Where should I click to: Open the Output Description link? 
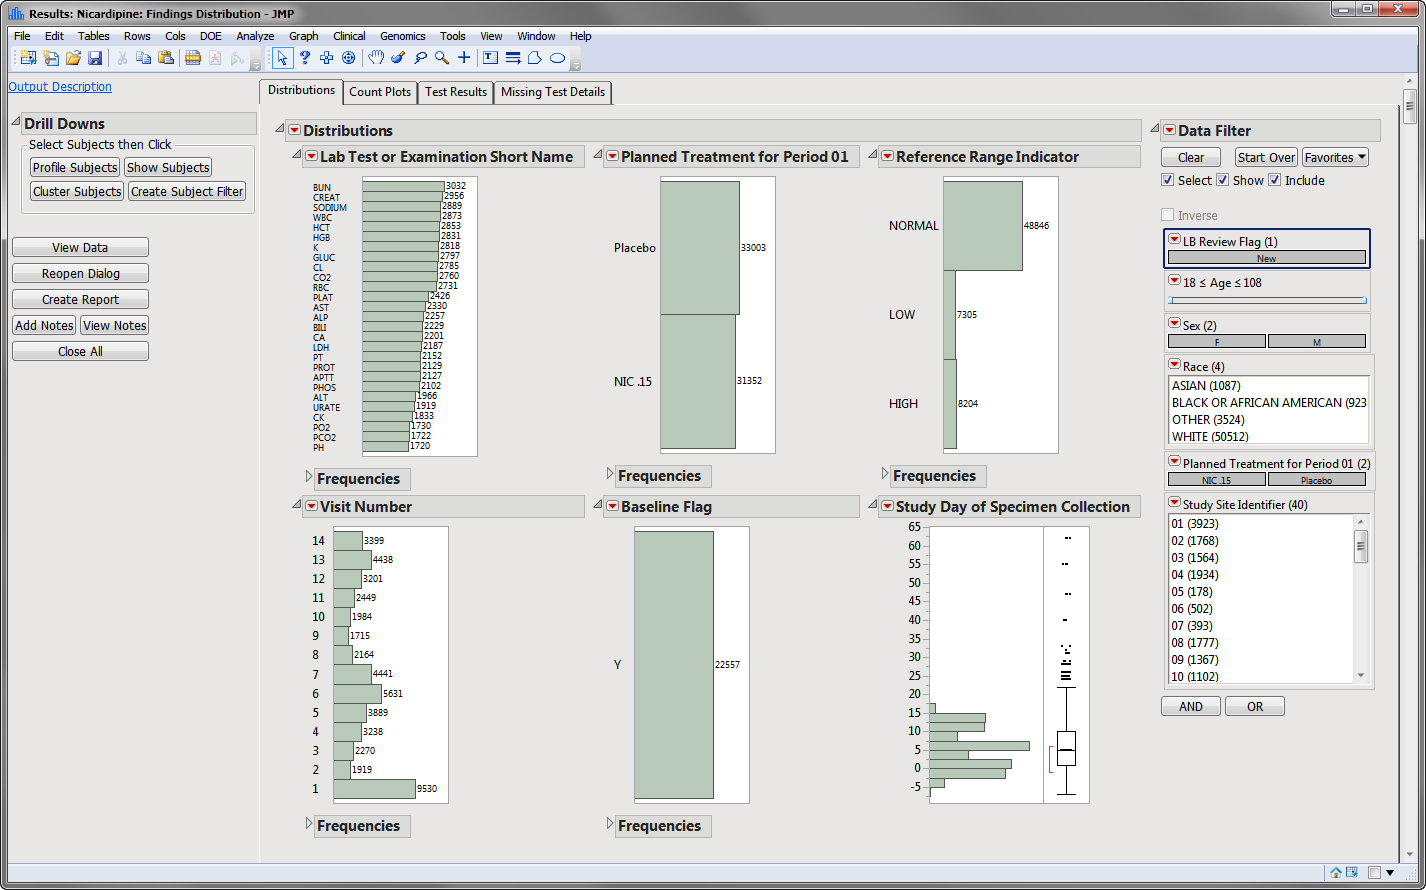(x=60, y=87)
